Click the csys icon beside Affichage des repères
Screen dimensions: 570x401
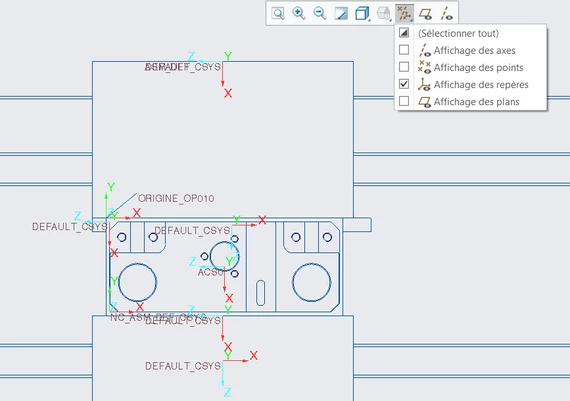pyautogui.click(x=424, y=84)
